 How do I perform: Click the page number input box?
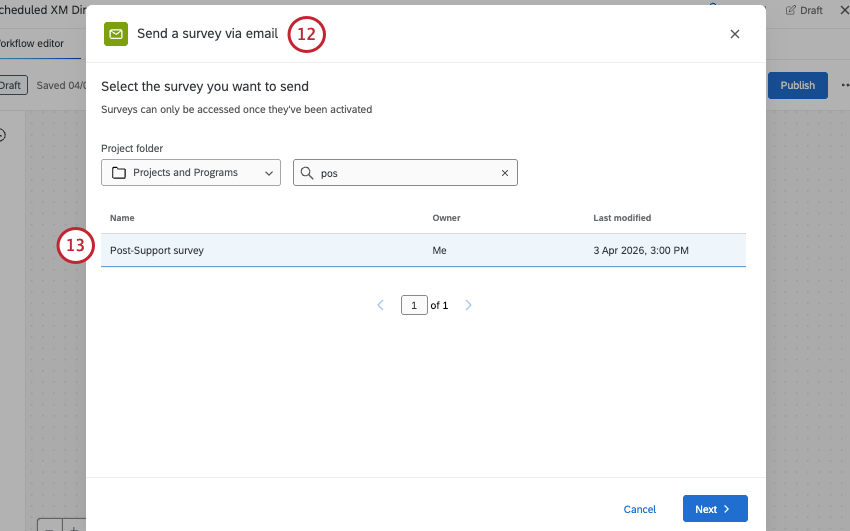point(414,305)
